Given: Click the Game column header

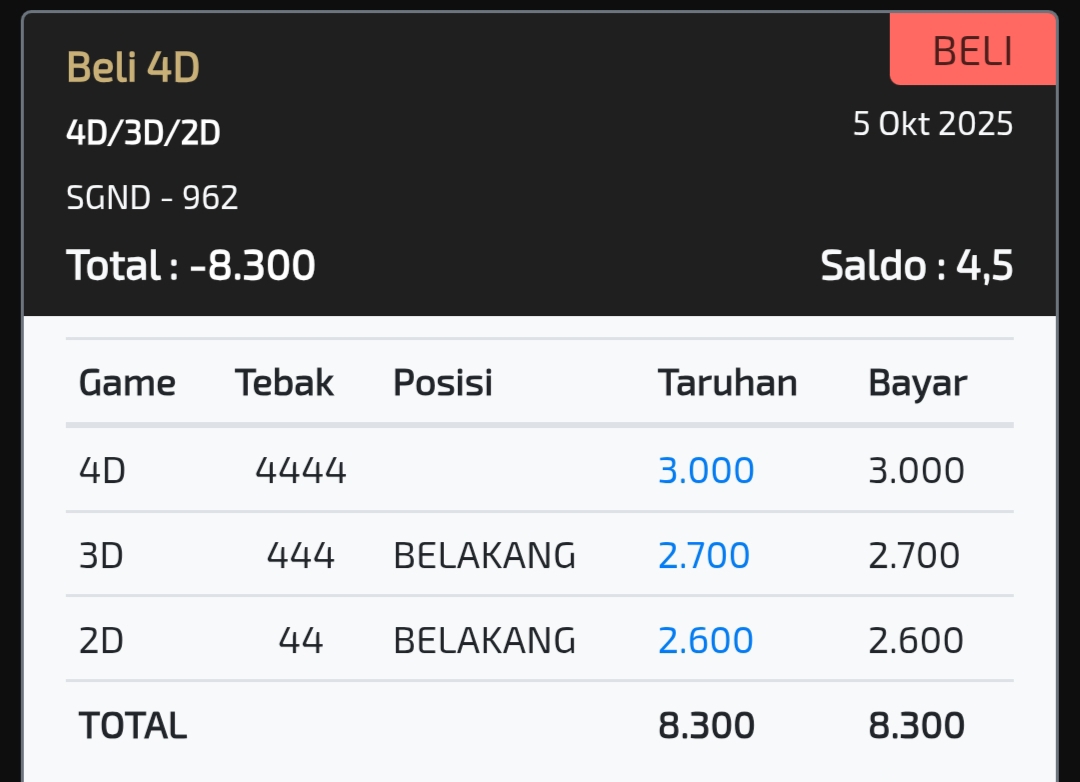Looking at the screenshot, I should [x=127, y=383].
